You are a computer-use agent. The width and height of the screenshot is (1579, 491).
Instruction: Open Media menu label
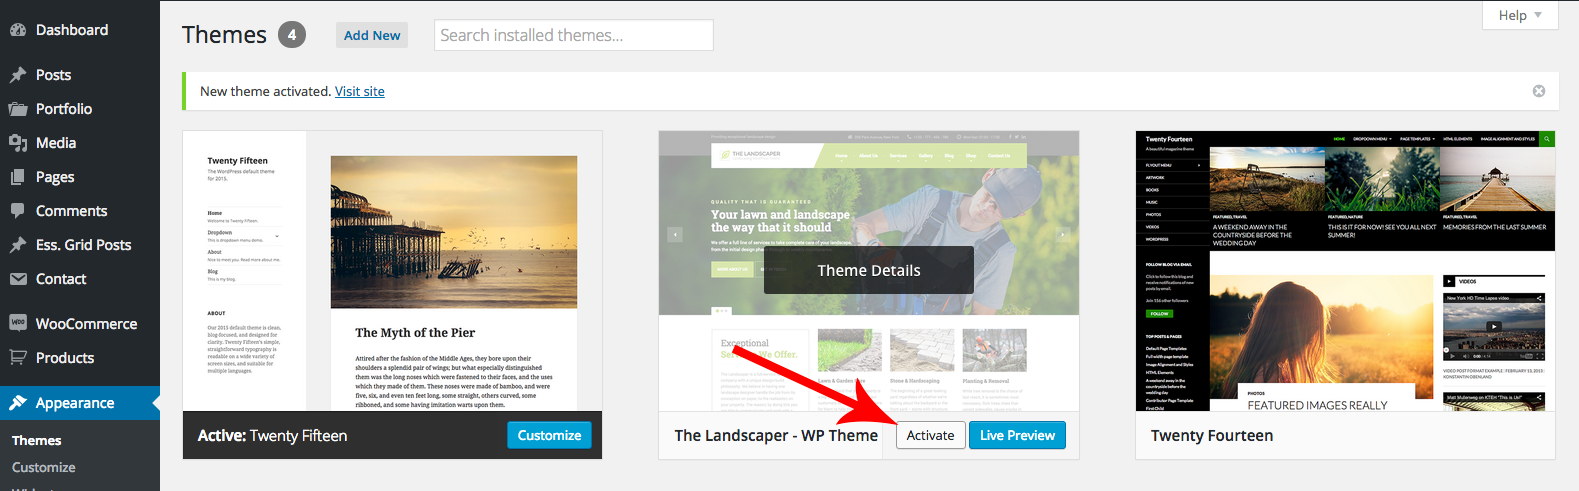tap(56, 143)
